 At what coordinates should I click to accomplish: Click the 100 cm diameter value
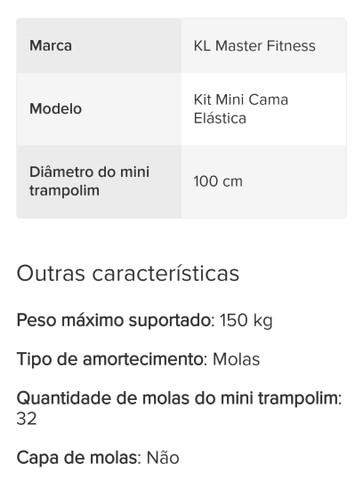tap(218, 182)
